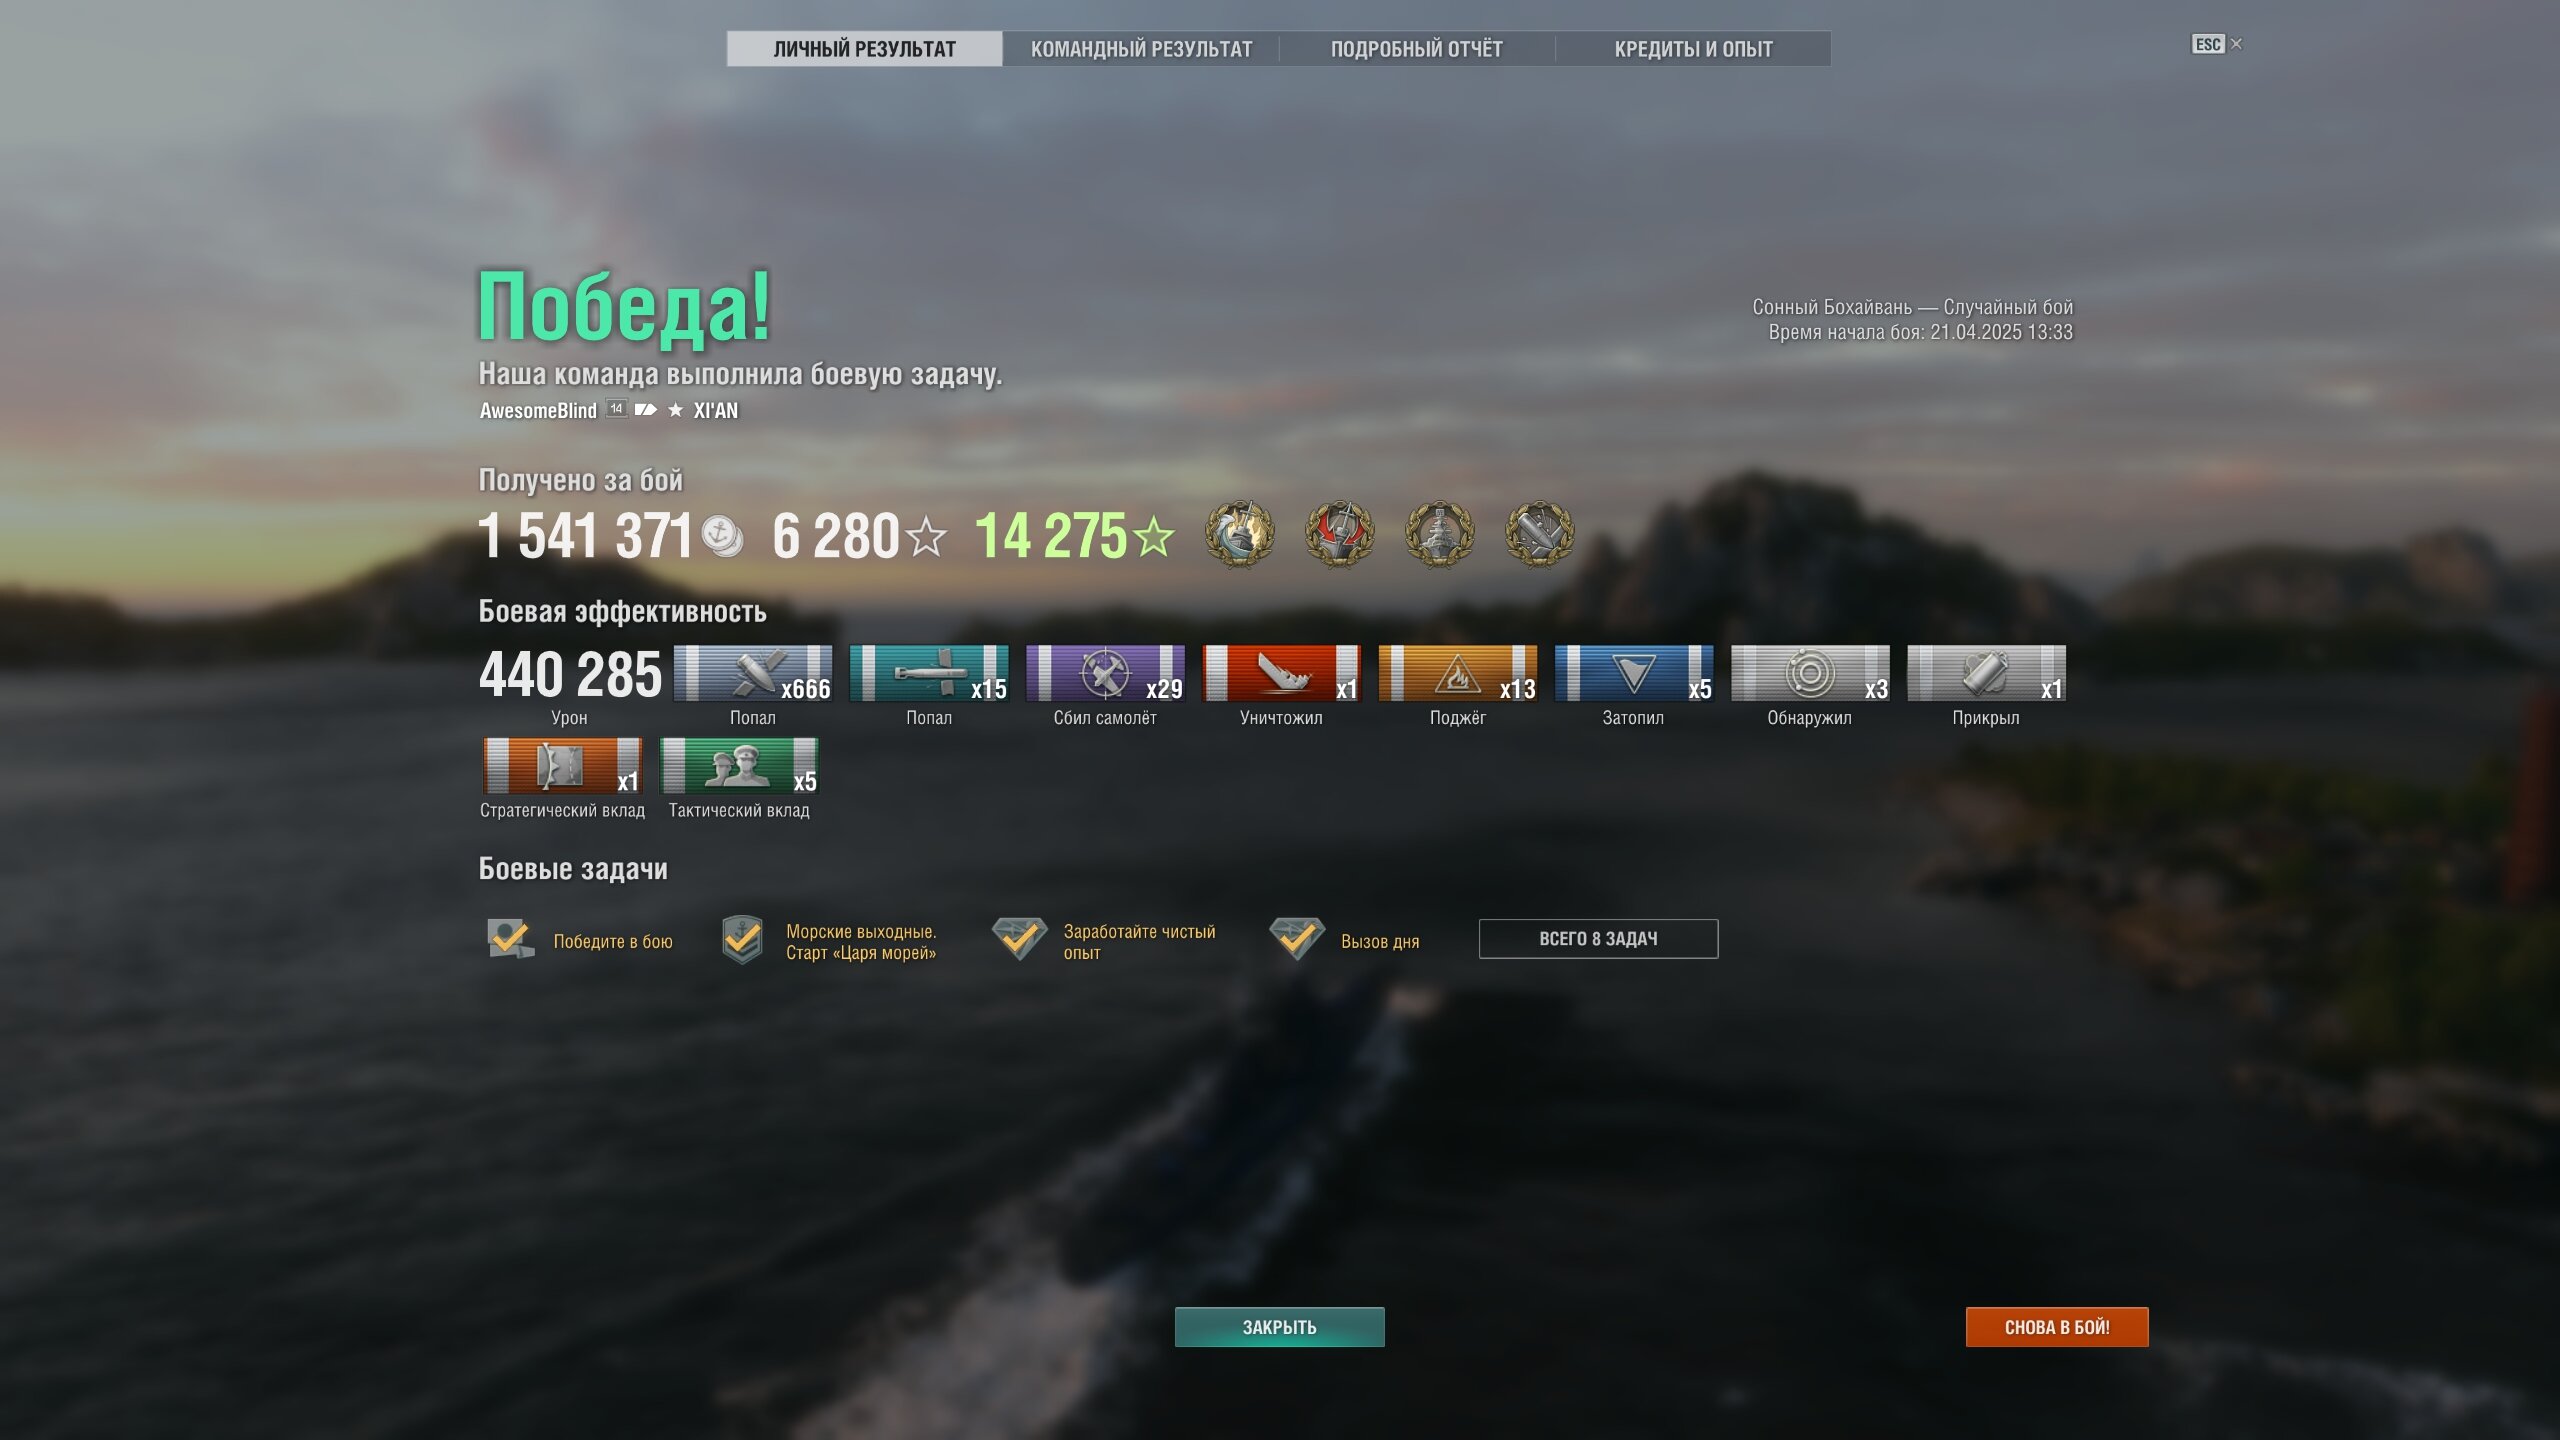Select the flooding caused ribbon x5
2560x1440 pixels.
point(1634,673)
